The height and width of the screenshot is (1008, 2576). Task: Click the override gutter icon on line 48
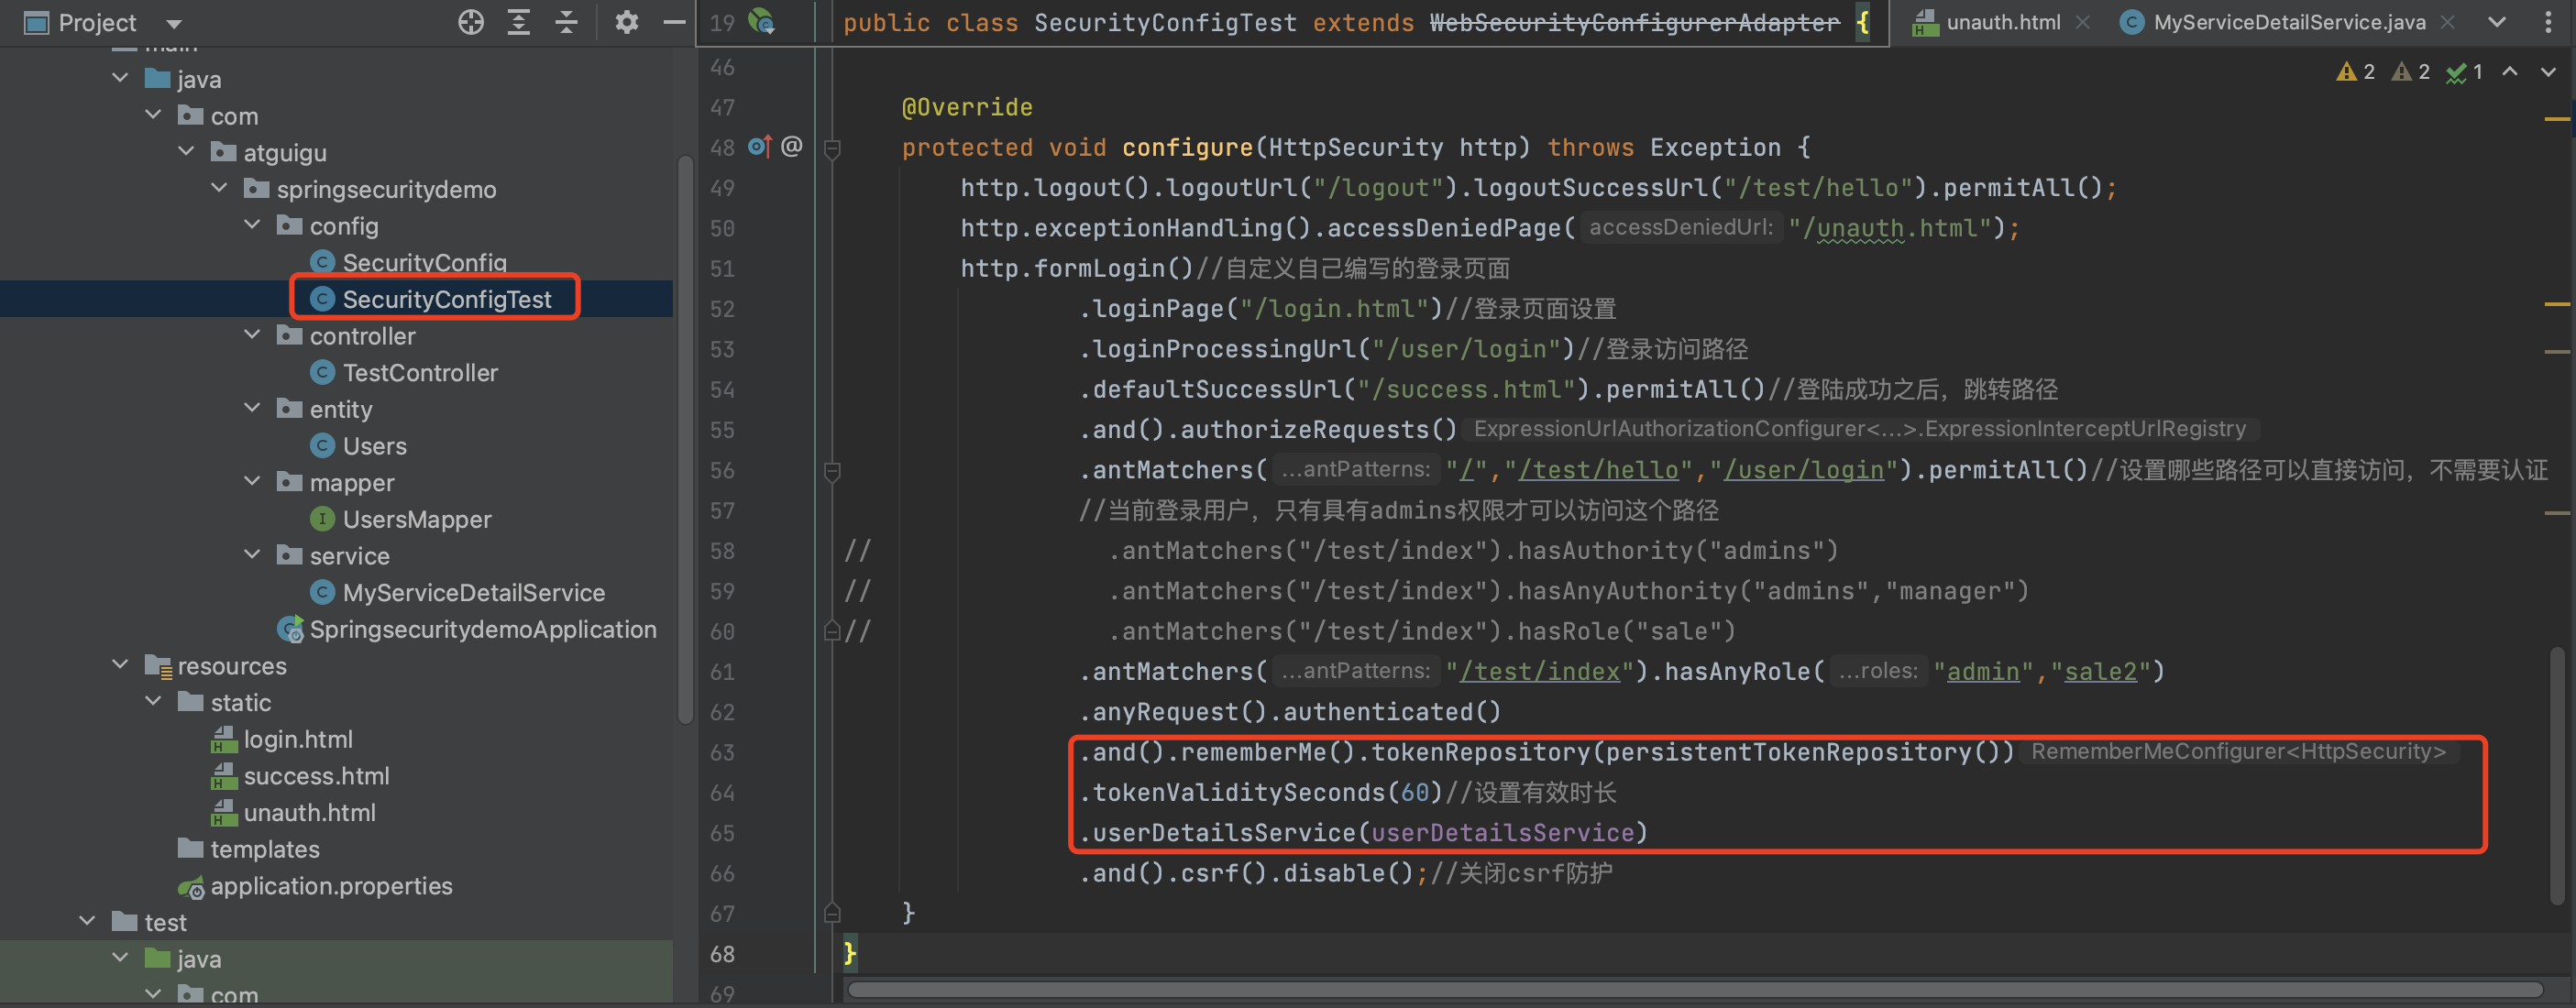(x=759, y=147)
